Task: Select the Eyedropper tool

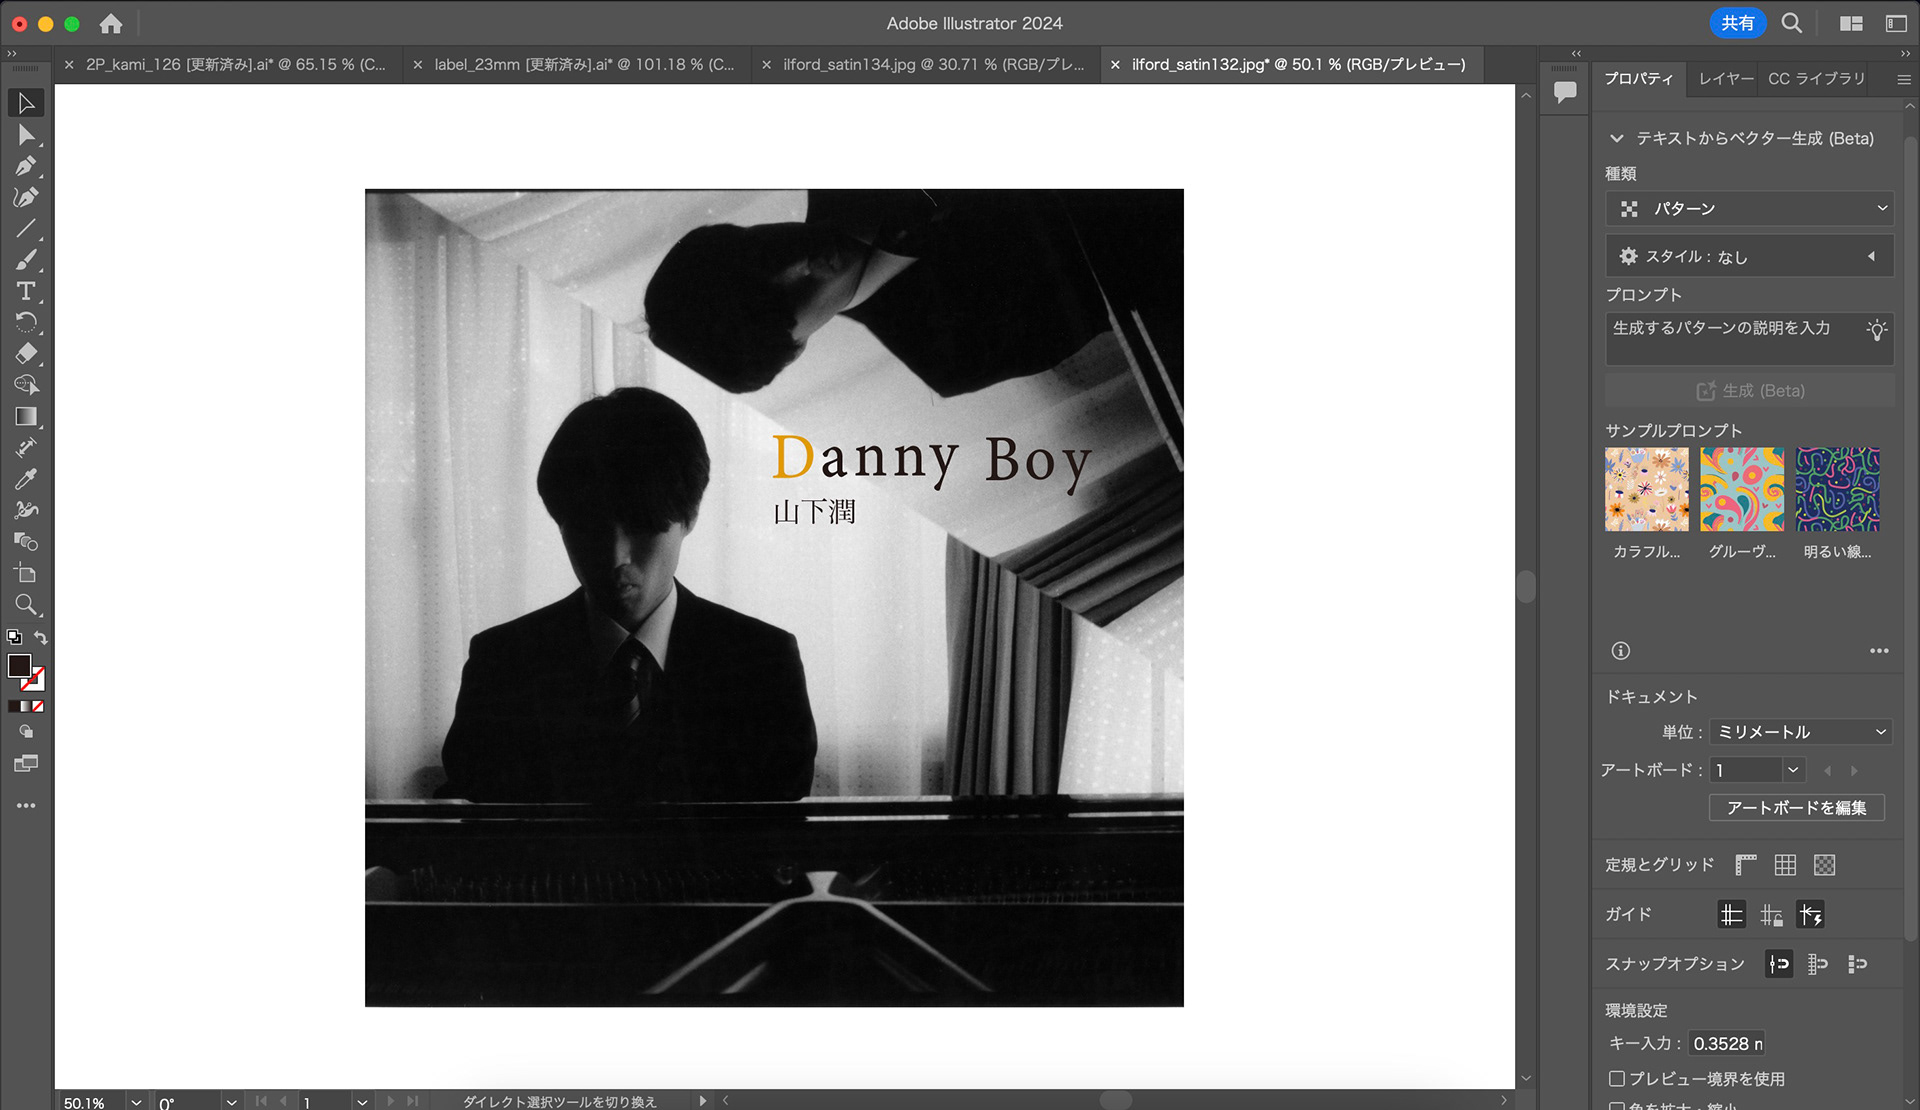Action: [26, 479]
